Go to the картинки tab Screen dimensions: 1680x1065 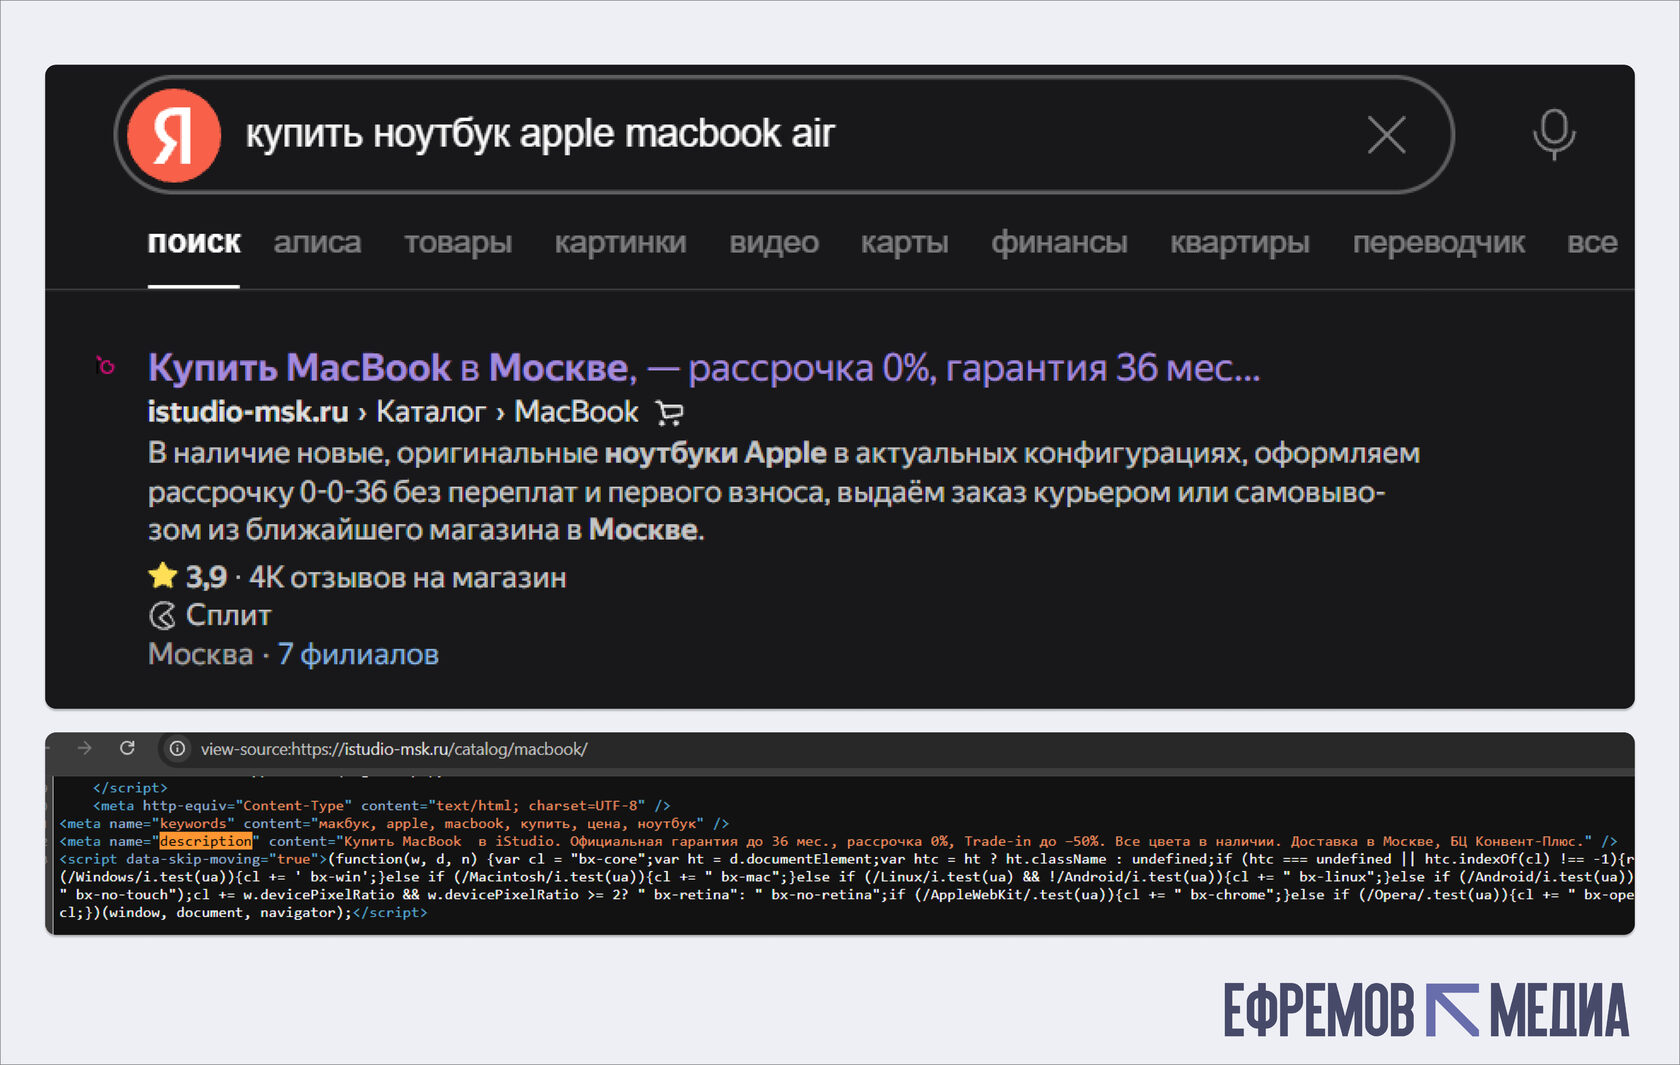coord(620,242)
